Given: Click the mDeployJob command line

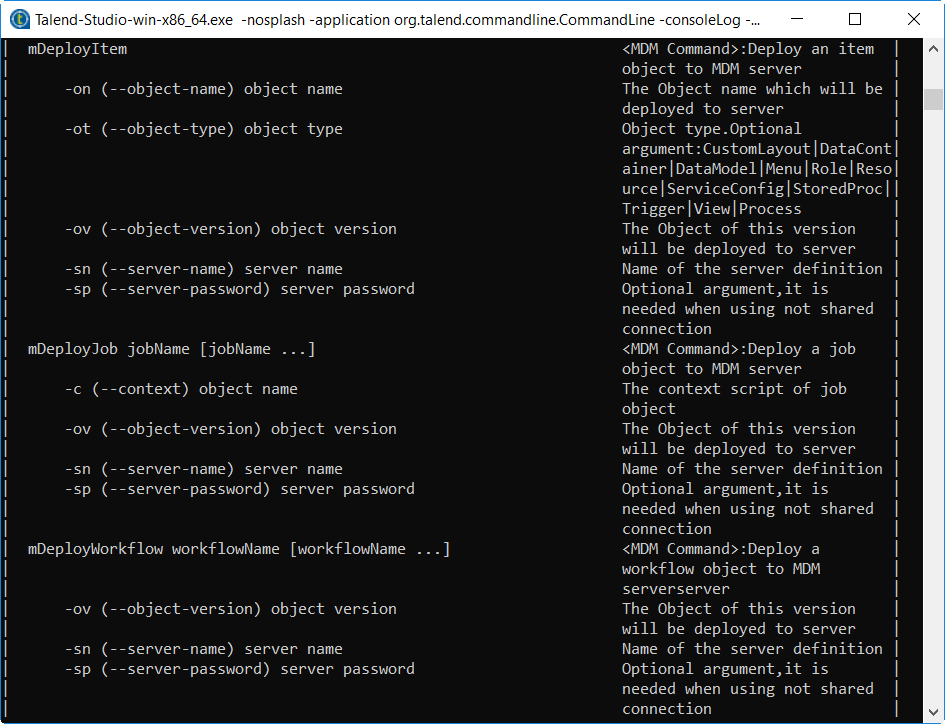Looking at the screenshot, I should (x=171, y=349).
